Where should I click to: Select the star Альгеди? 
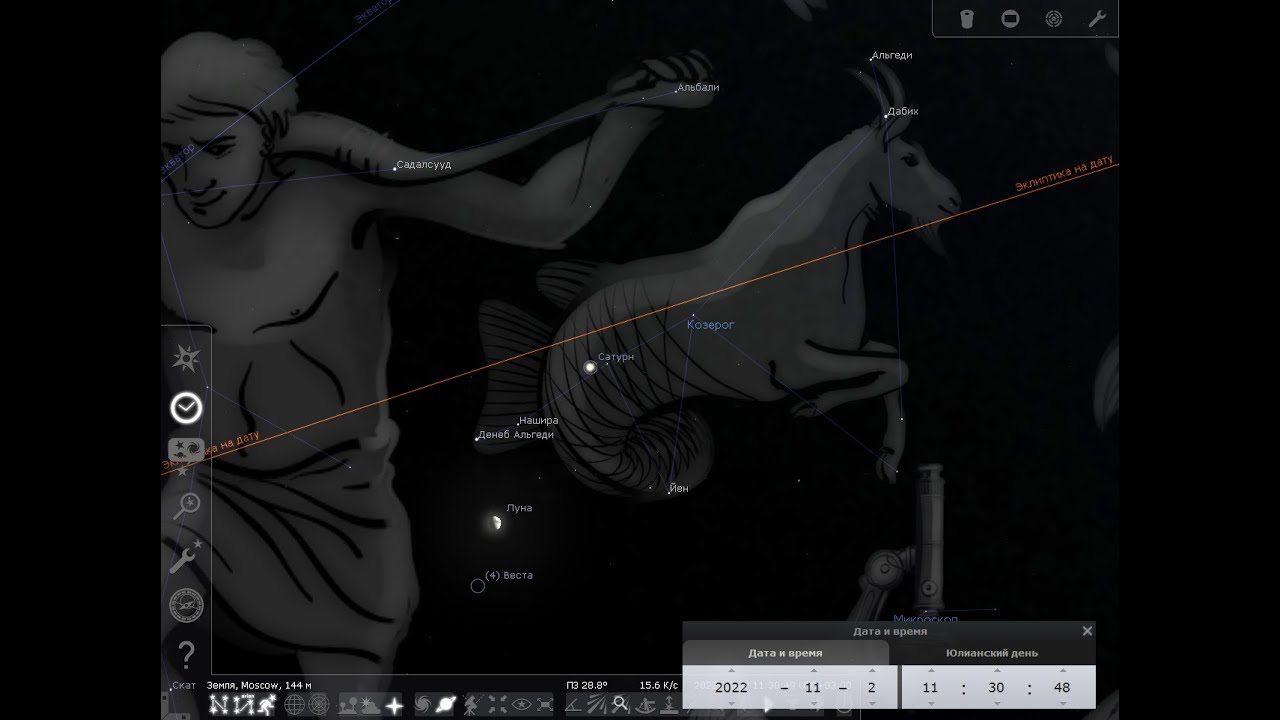click(x=870, y=58)
